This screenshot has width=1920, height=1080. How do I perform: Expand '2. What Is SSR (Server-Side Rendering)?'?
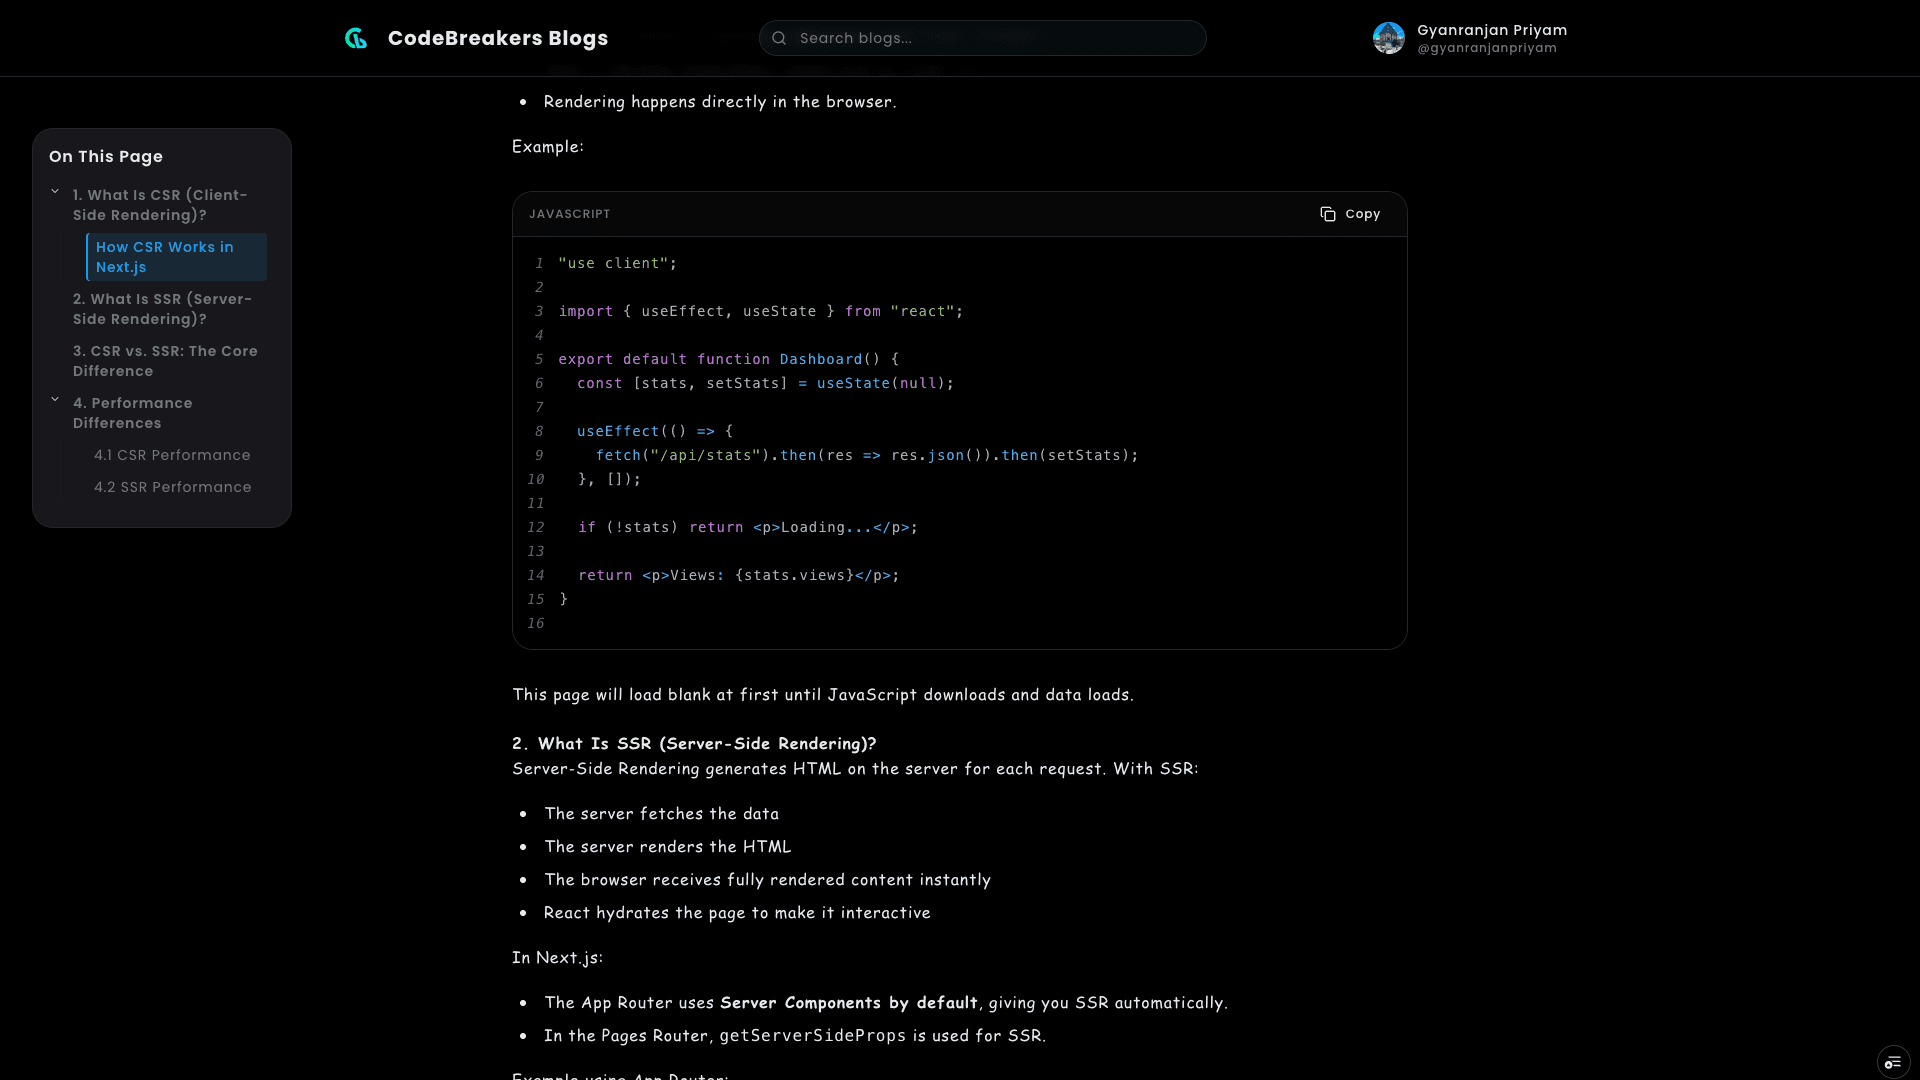pos(162,309)
